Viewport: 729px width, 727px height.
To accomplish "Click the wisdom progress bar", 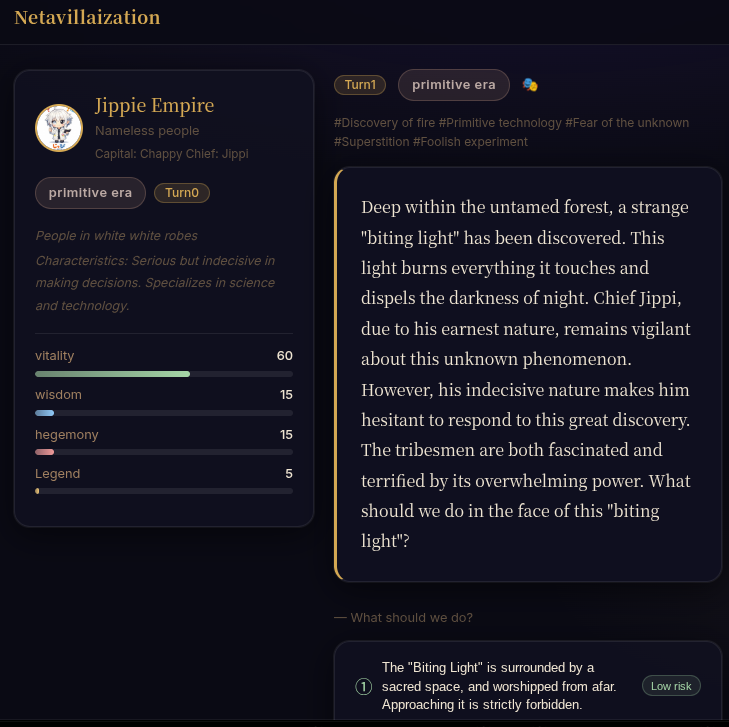I will (164, 413).
